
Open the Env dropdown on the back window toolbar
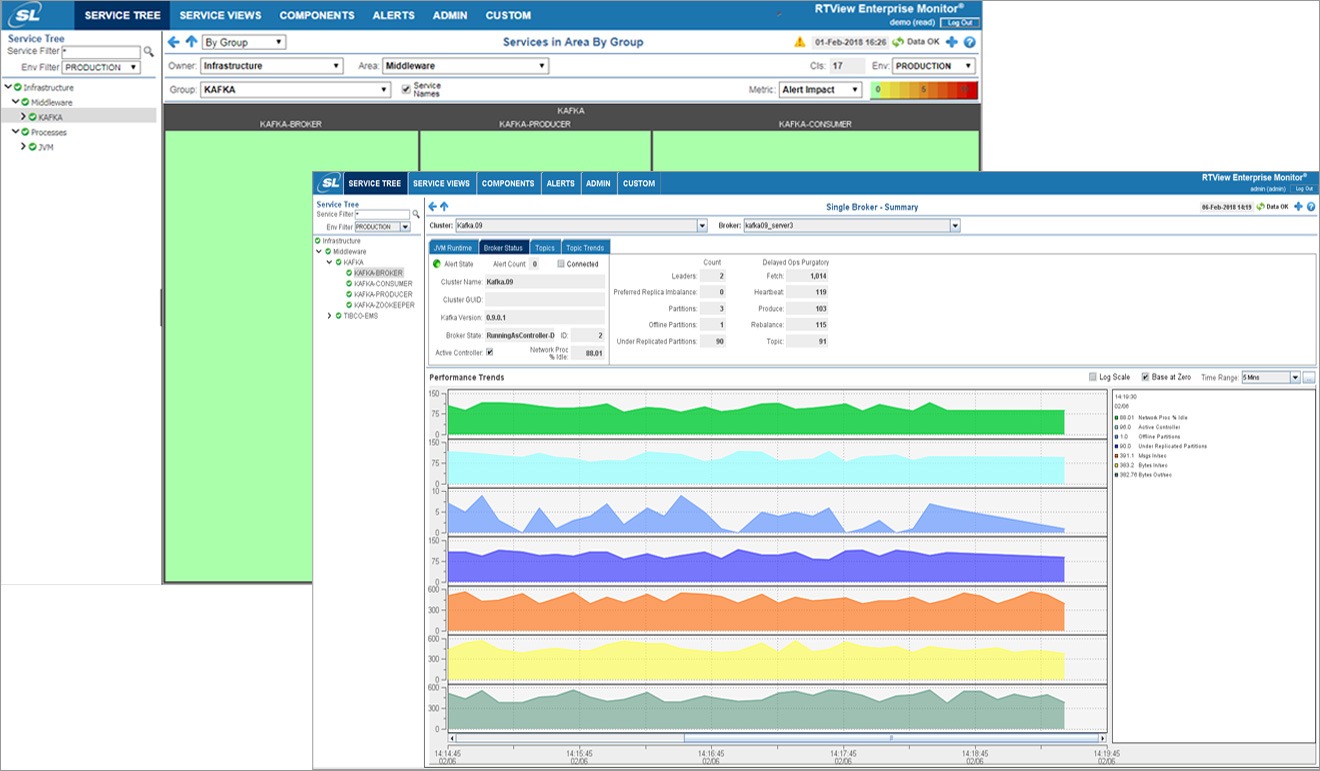(x=934, y=66)
